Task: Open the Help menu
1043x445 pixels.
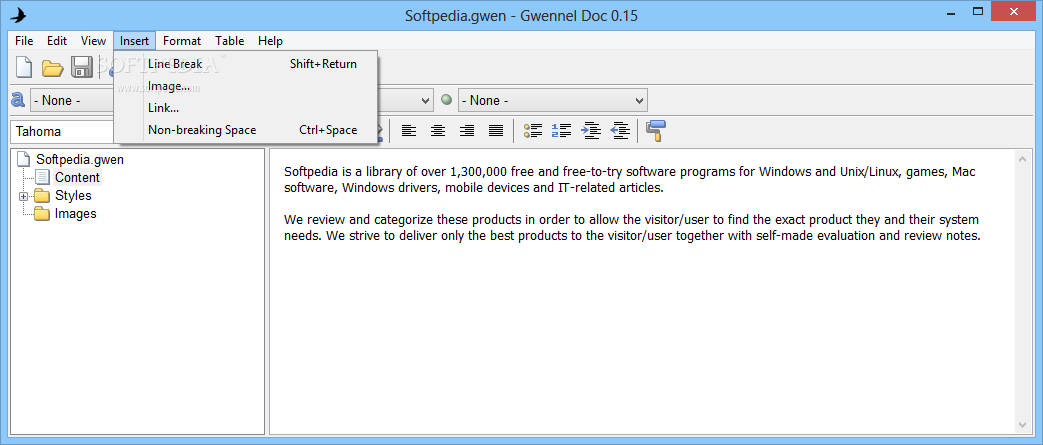Action: [270, 41]
